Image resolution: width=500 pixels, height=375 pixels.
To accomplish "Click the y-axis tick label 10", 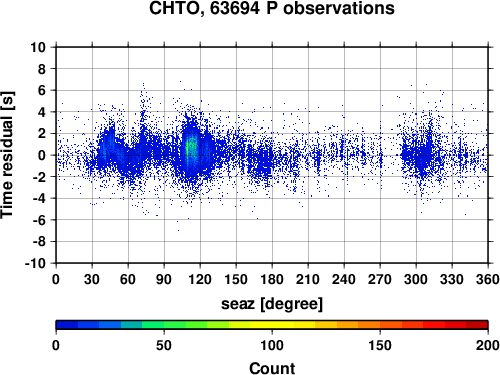I will (x=38, y=47).
